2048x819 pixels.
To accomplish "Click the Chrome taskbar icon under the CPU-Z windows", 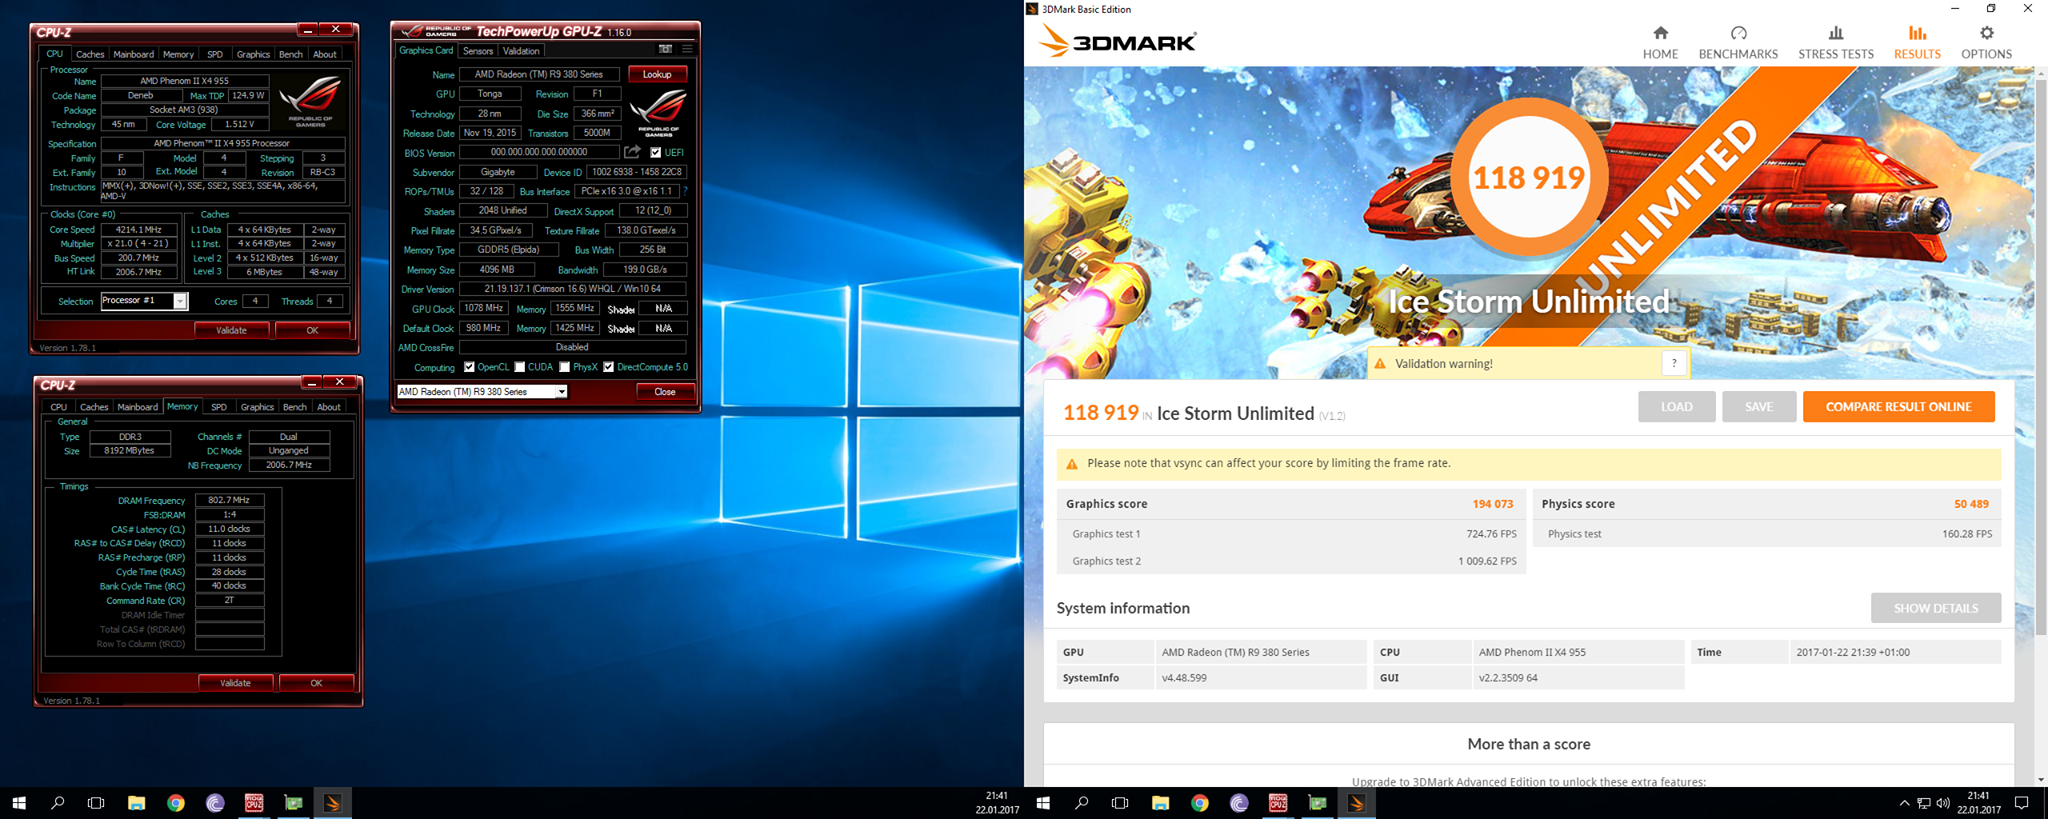I will click(176, 803).
